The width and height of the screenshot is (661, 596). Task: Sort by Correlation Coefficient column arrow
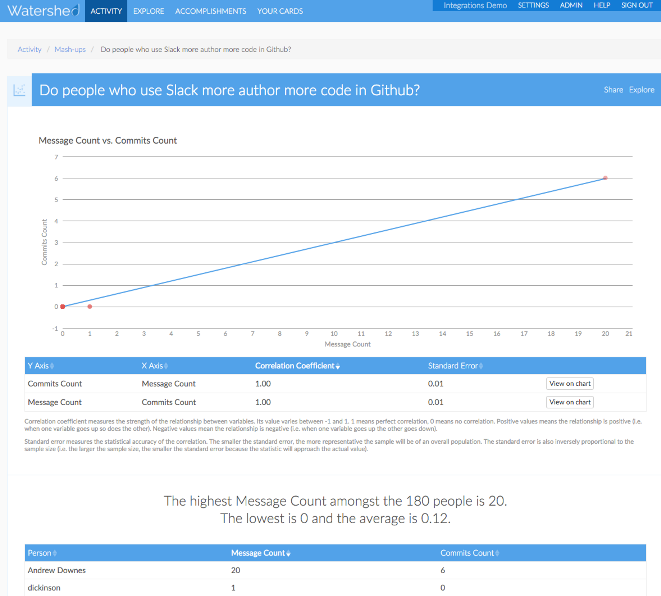pos(338,366)
